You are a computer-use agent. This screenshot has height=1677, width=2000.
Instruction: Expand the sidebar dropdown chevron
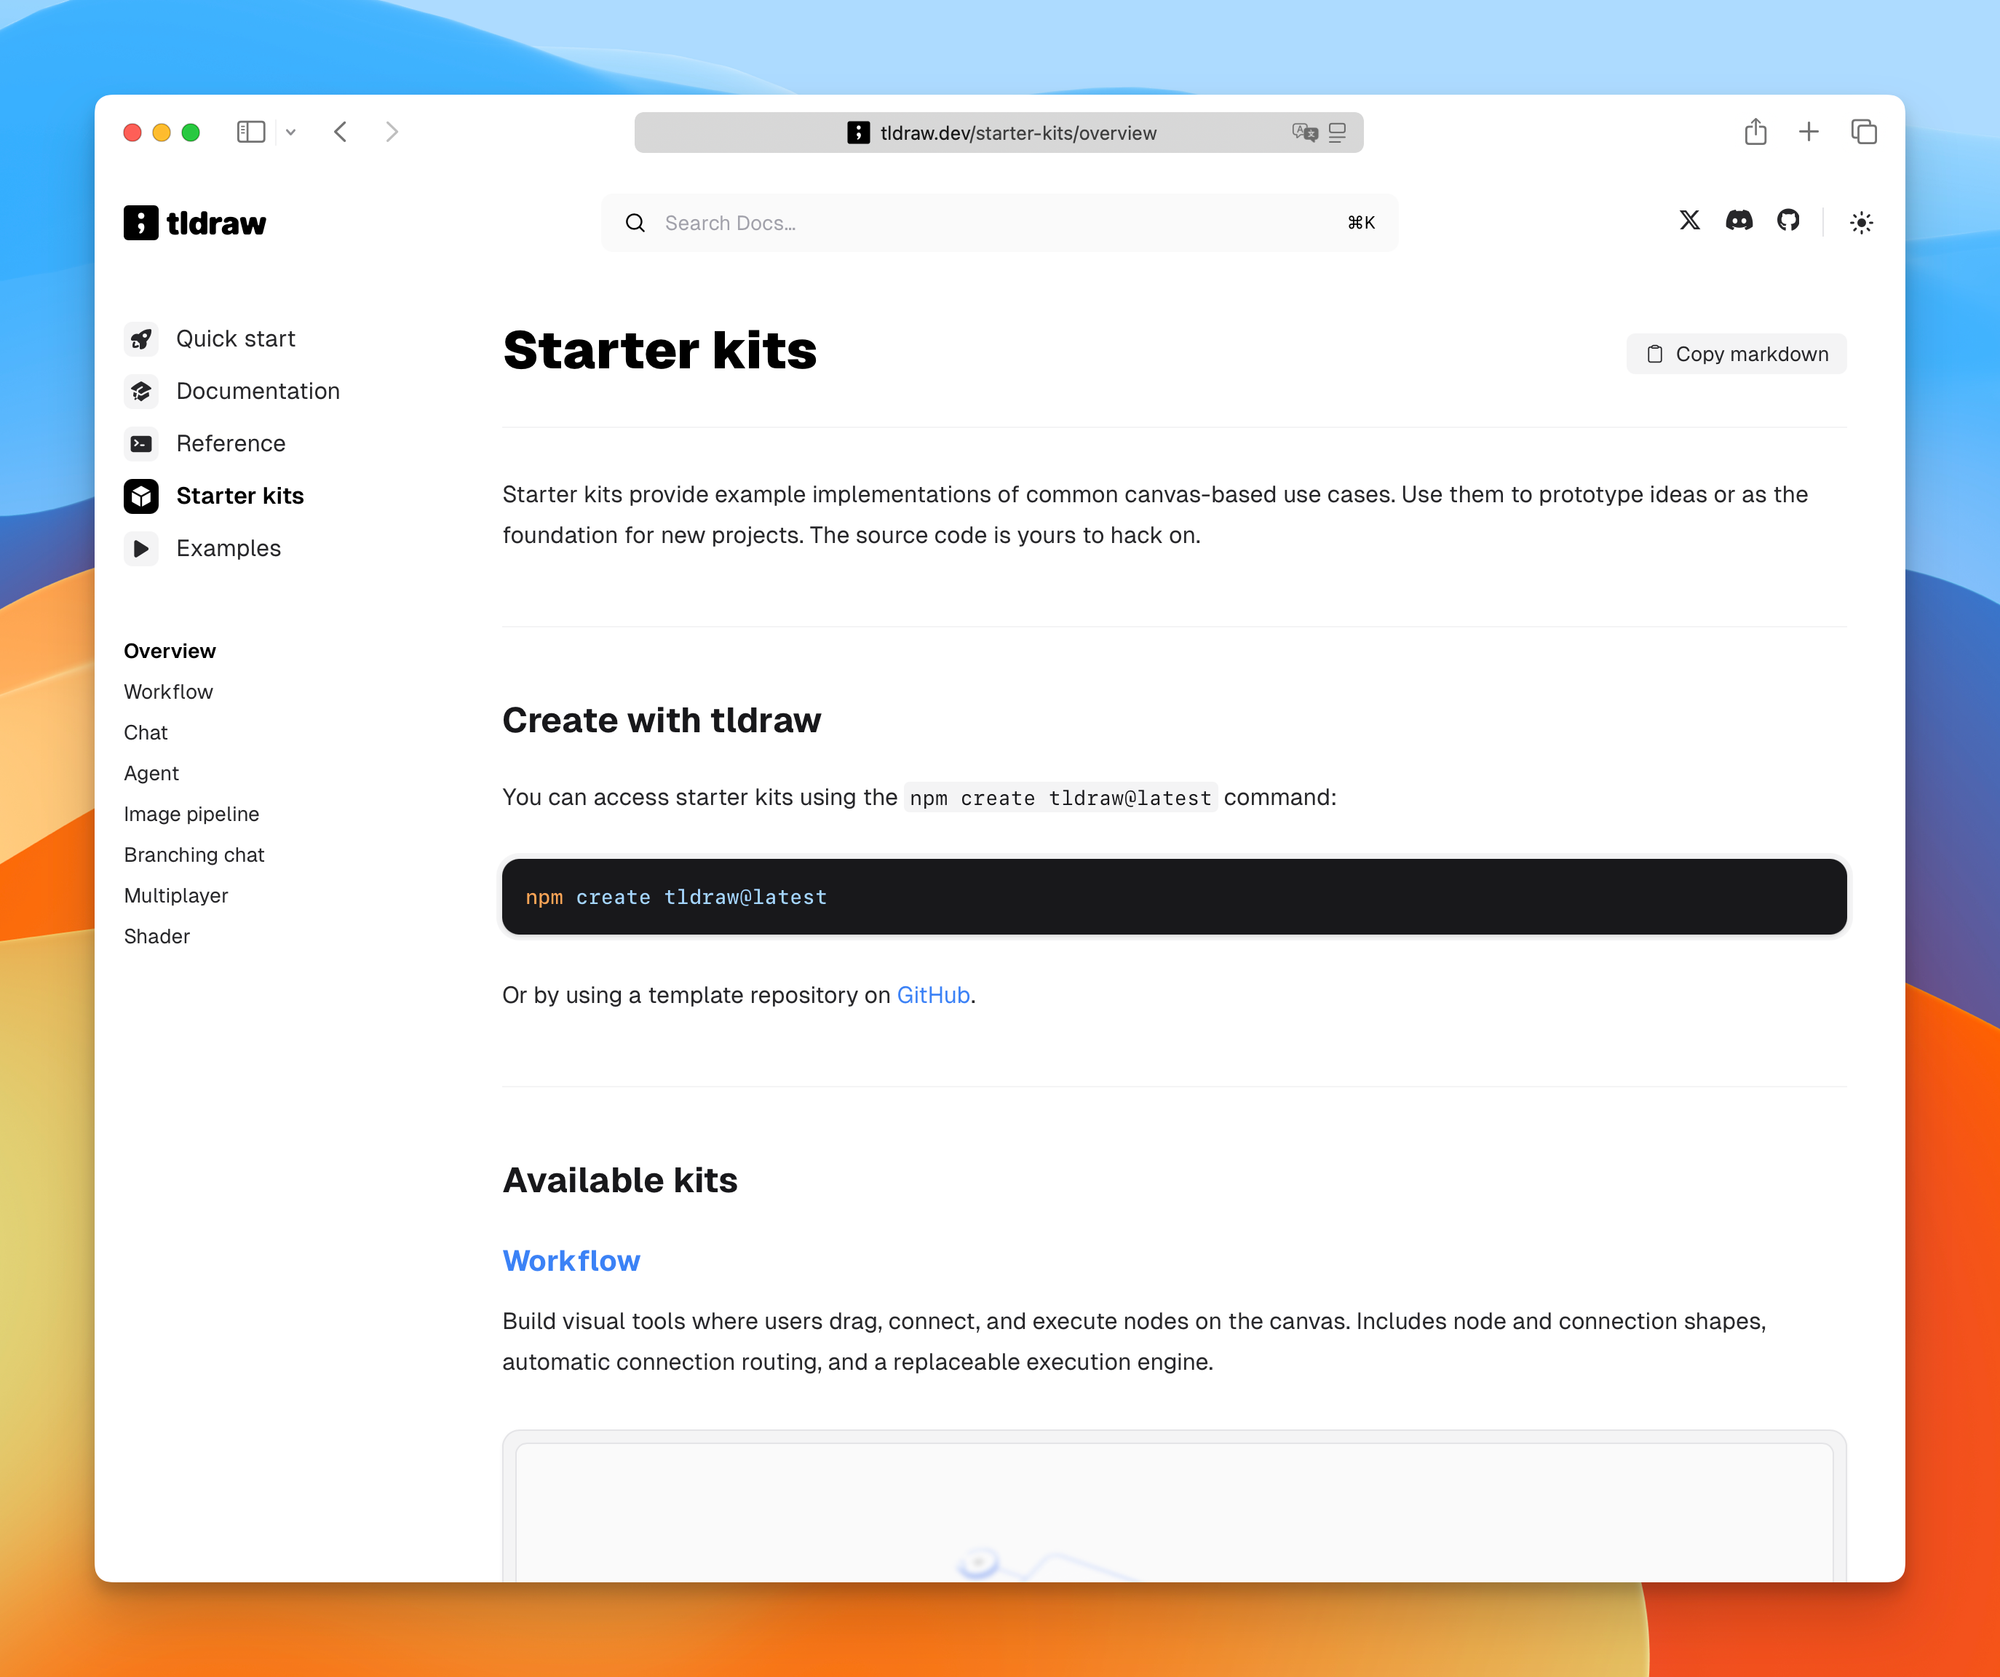coord(291,132)
